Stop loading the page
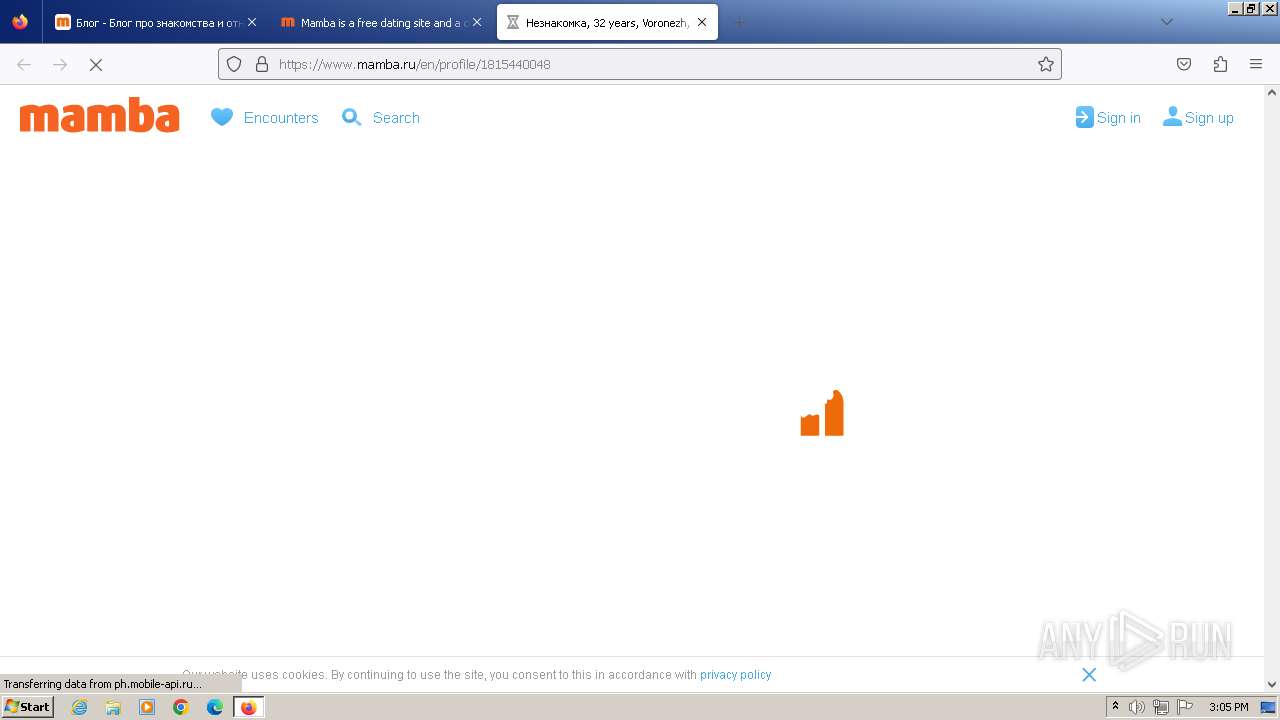1280x720 pixels. (x=96, y=64)
